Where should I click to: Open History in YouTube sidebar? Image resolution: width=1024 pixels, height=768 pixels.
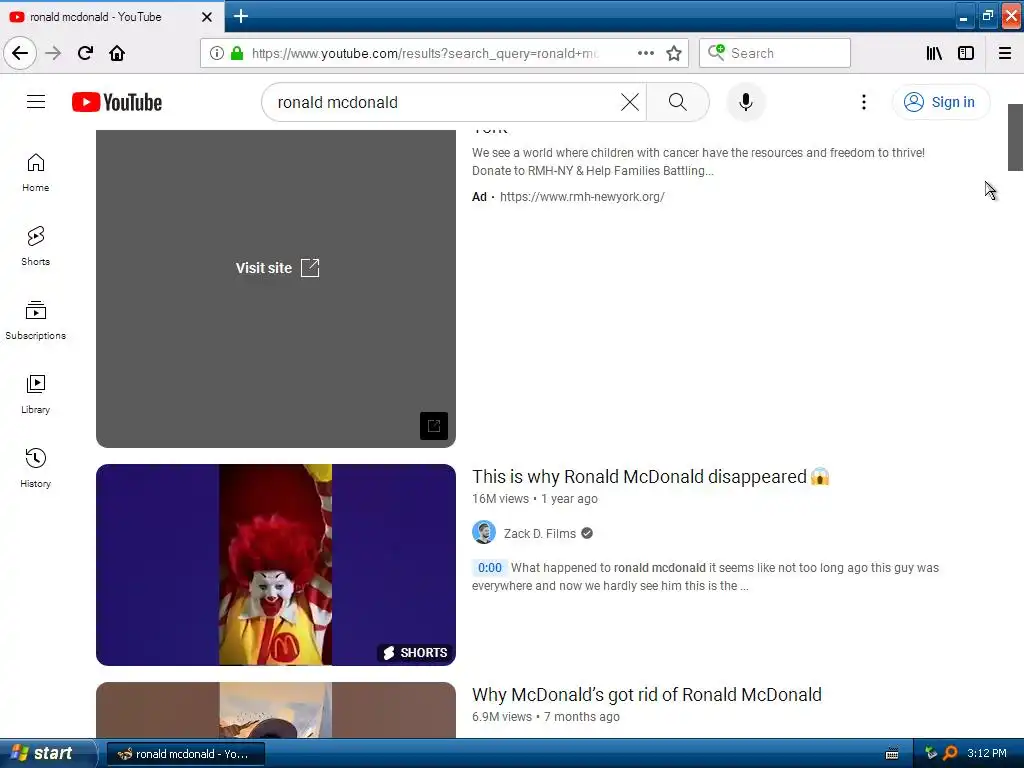35,468
